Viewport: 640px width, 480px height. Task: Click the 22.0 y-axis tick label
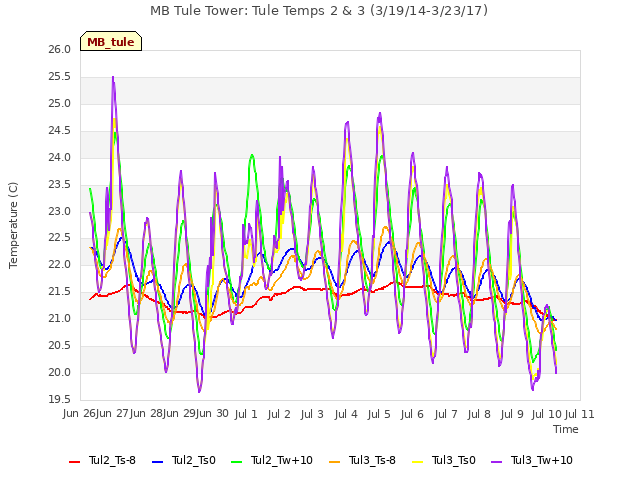[60, 265]
